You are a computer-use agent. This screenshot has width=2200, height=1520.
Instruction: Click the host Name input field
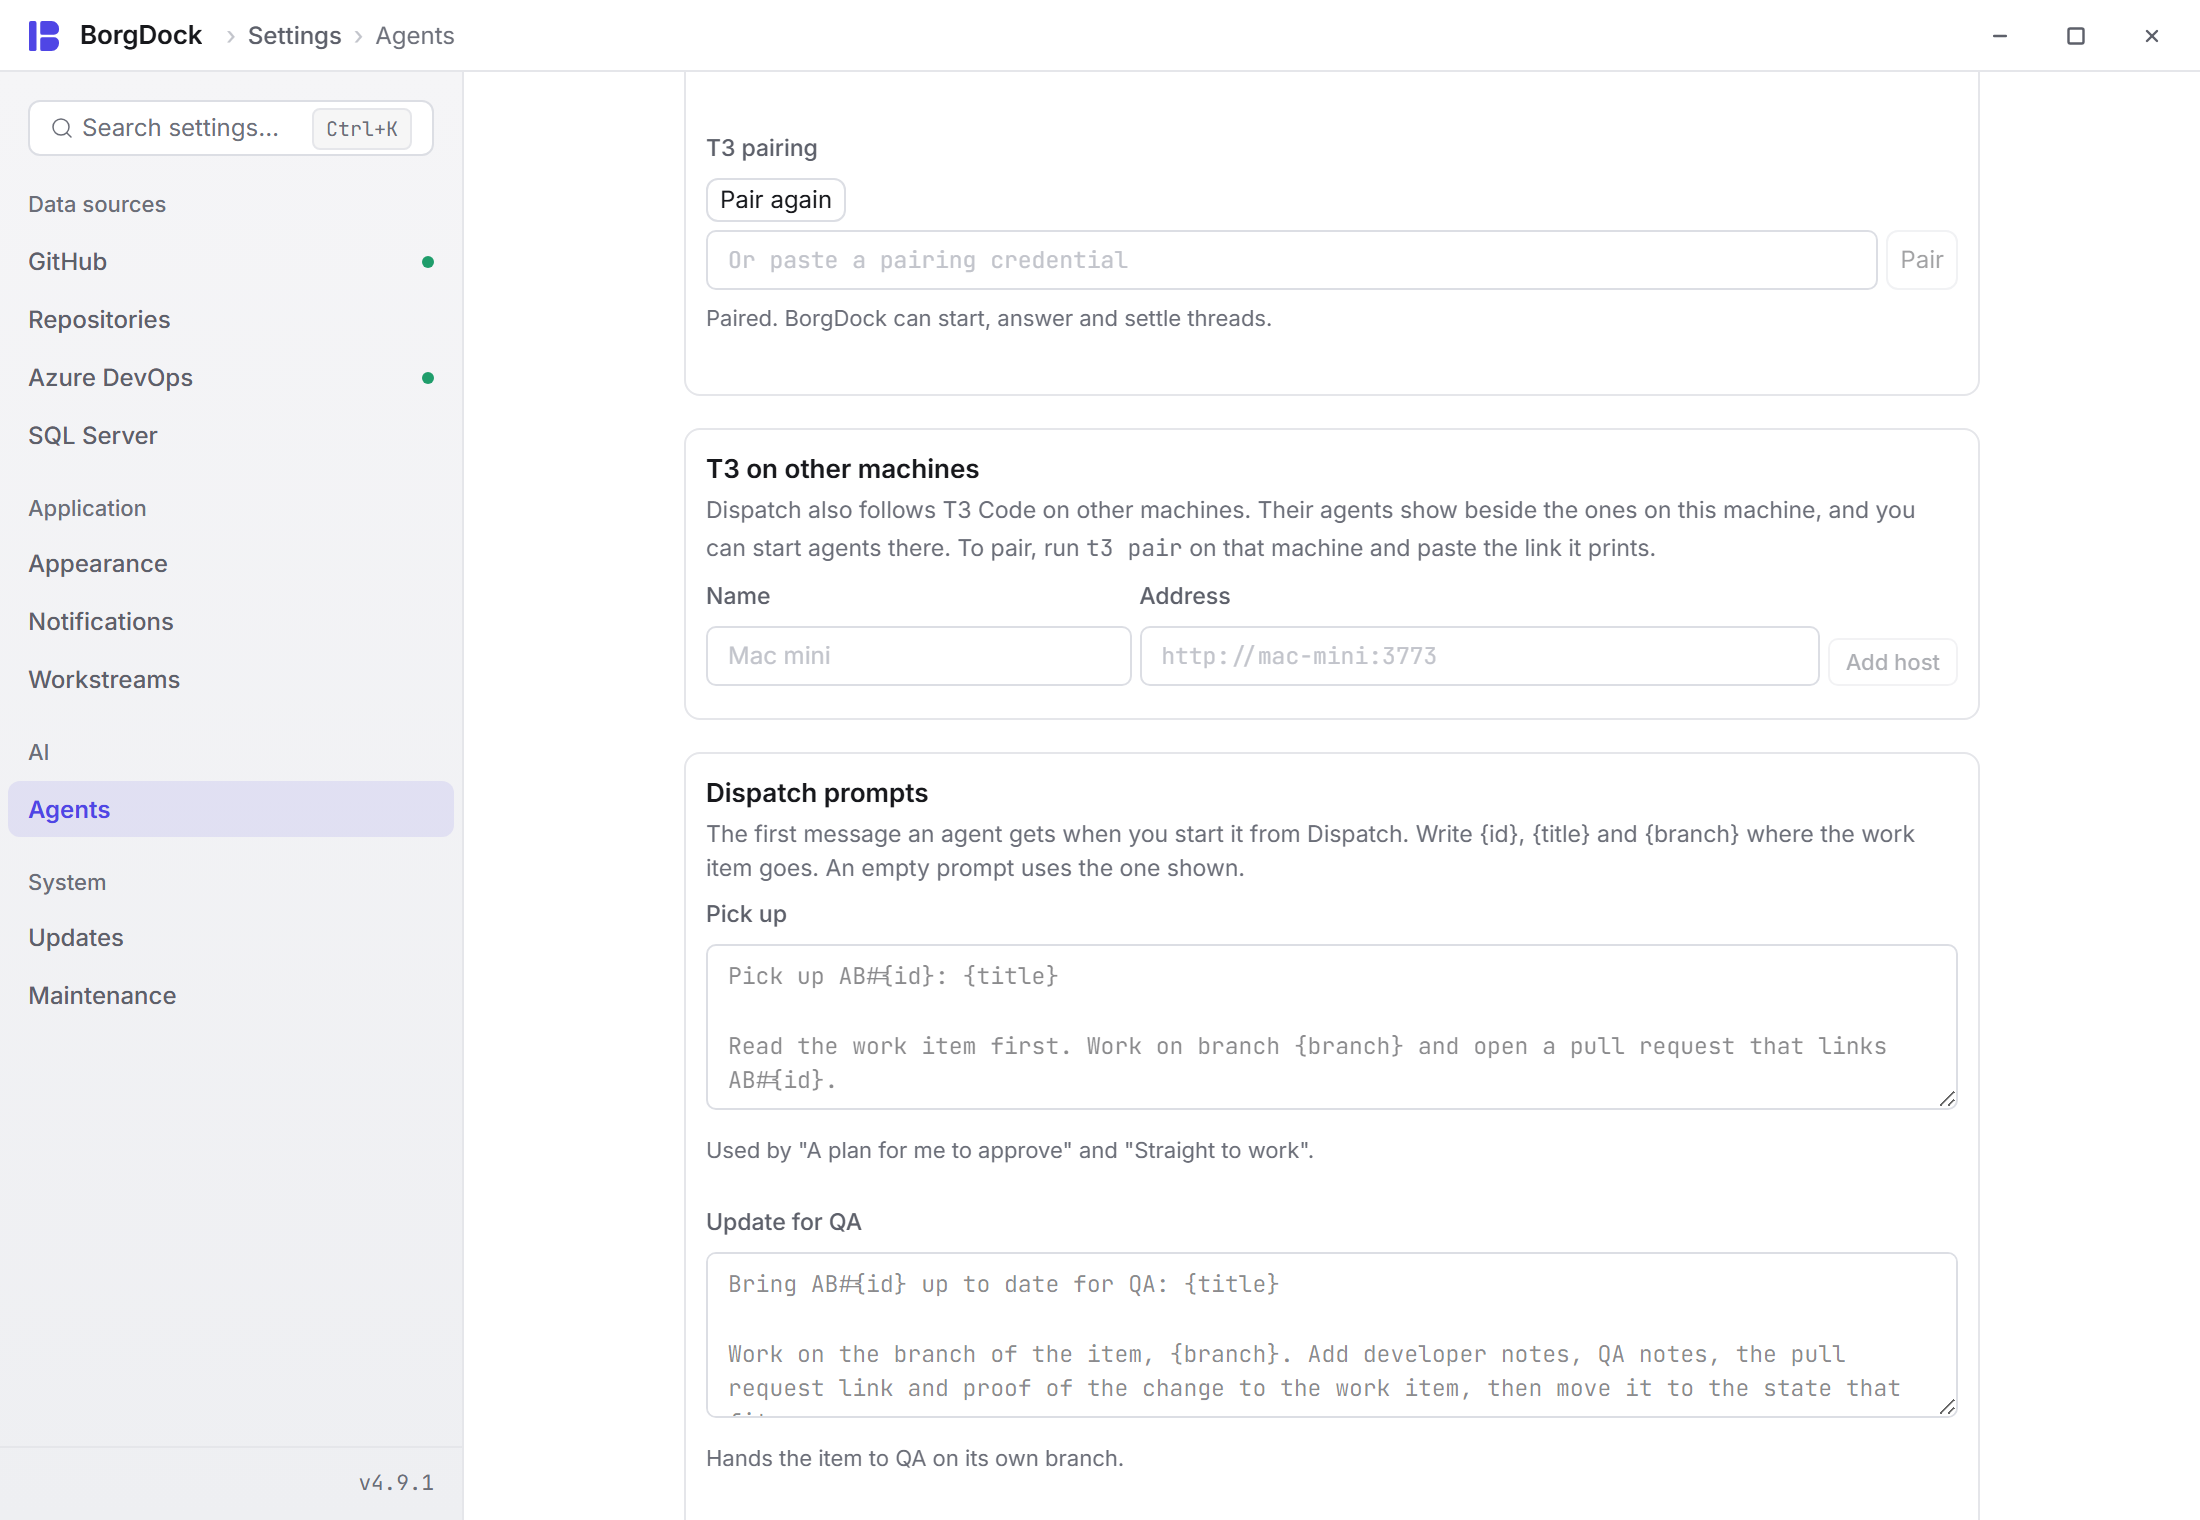[918, 656]
